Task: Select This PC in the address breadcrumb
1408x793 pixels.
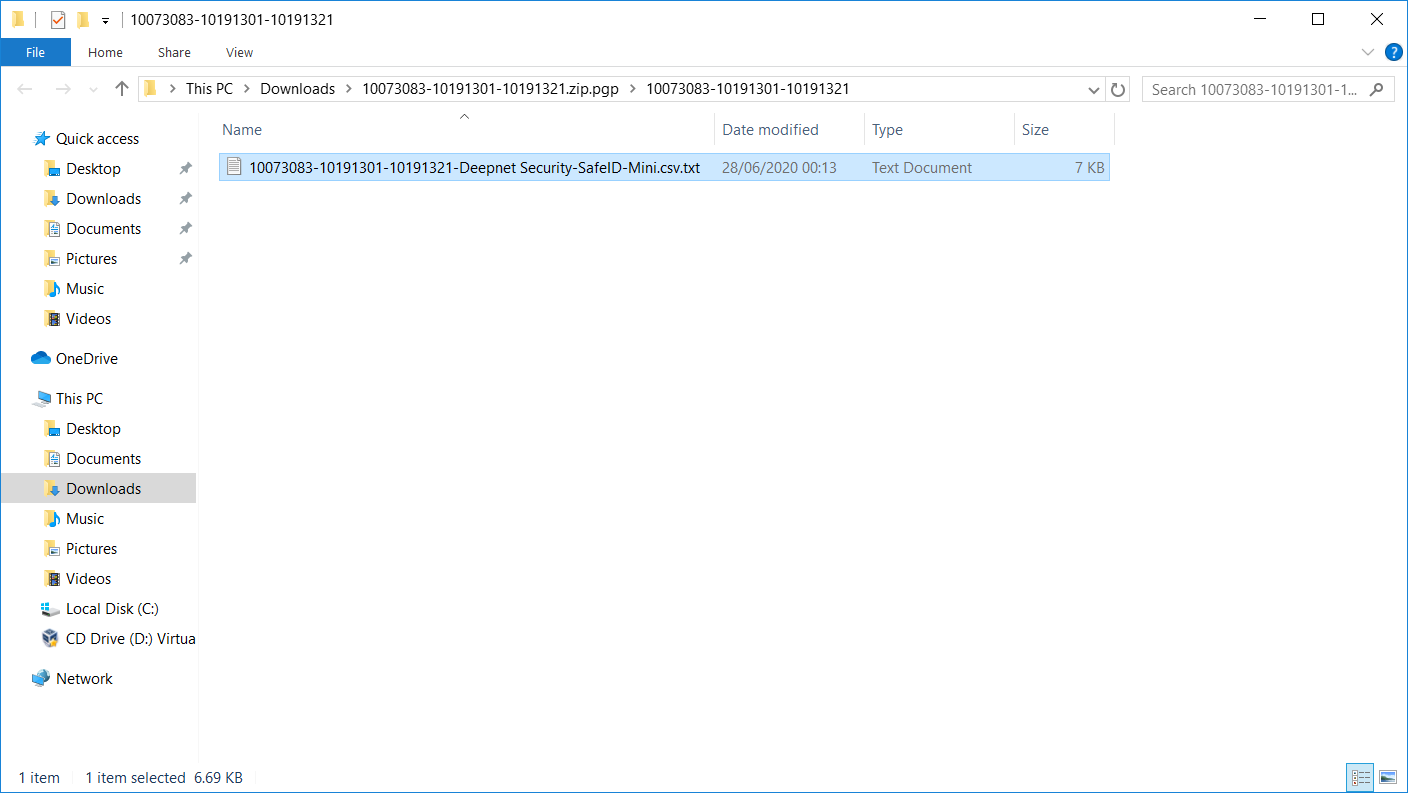Action: tap(209, 89)
